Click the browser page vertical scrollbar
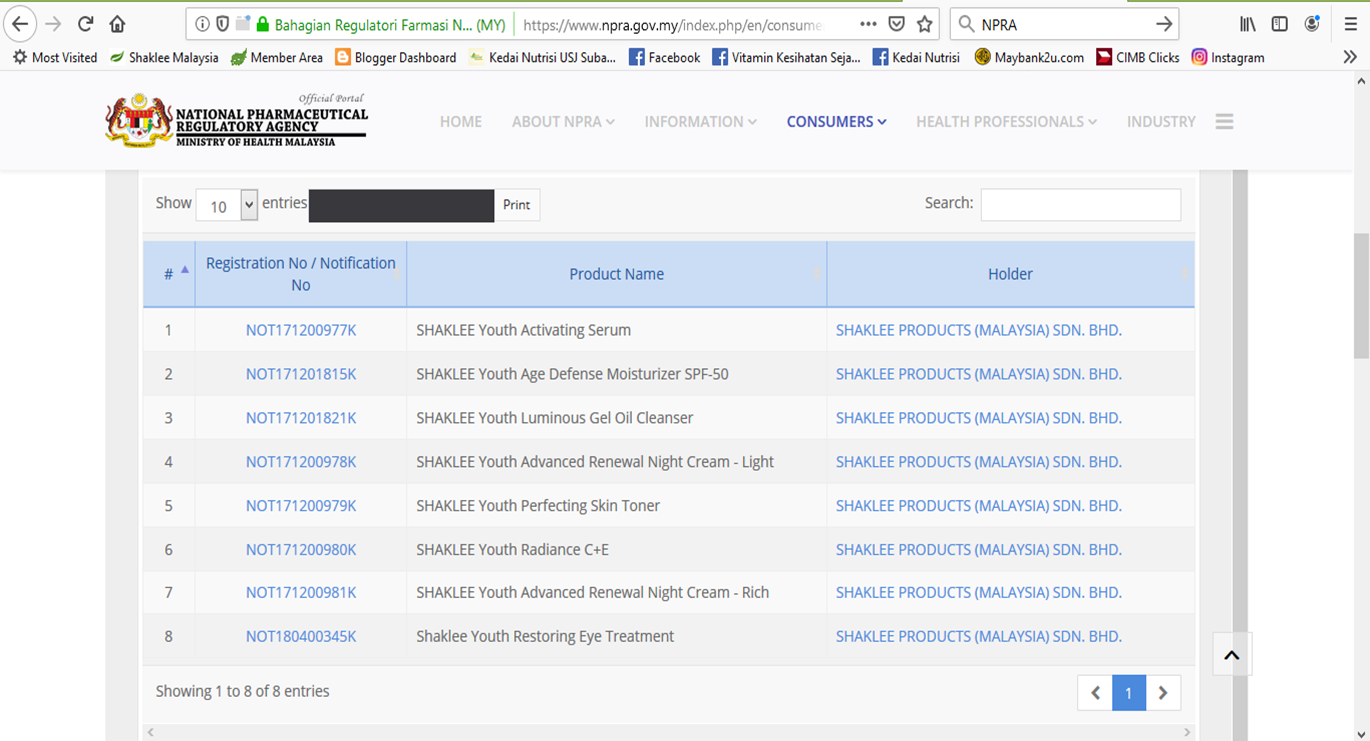The height and width of the screenshot is (741, 1370). pyautogui.click(x=1361, y=297)
